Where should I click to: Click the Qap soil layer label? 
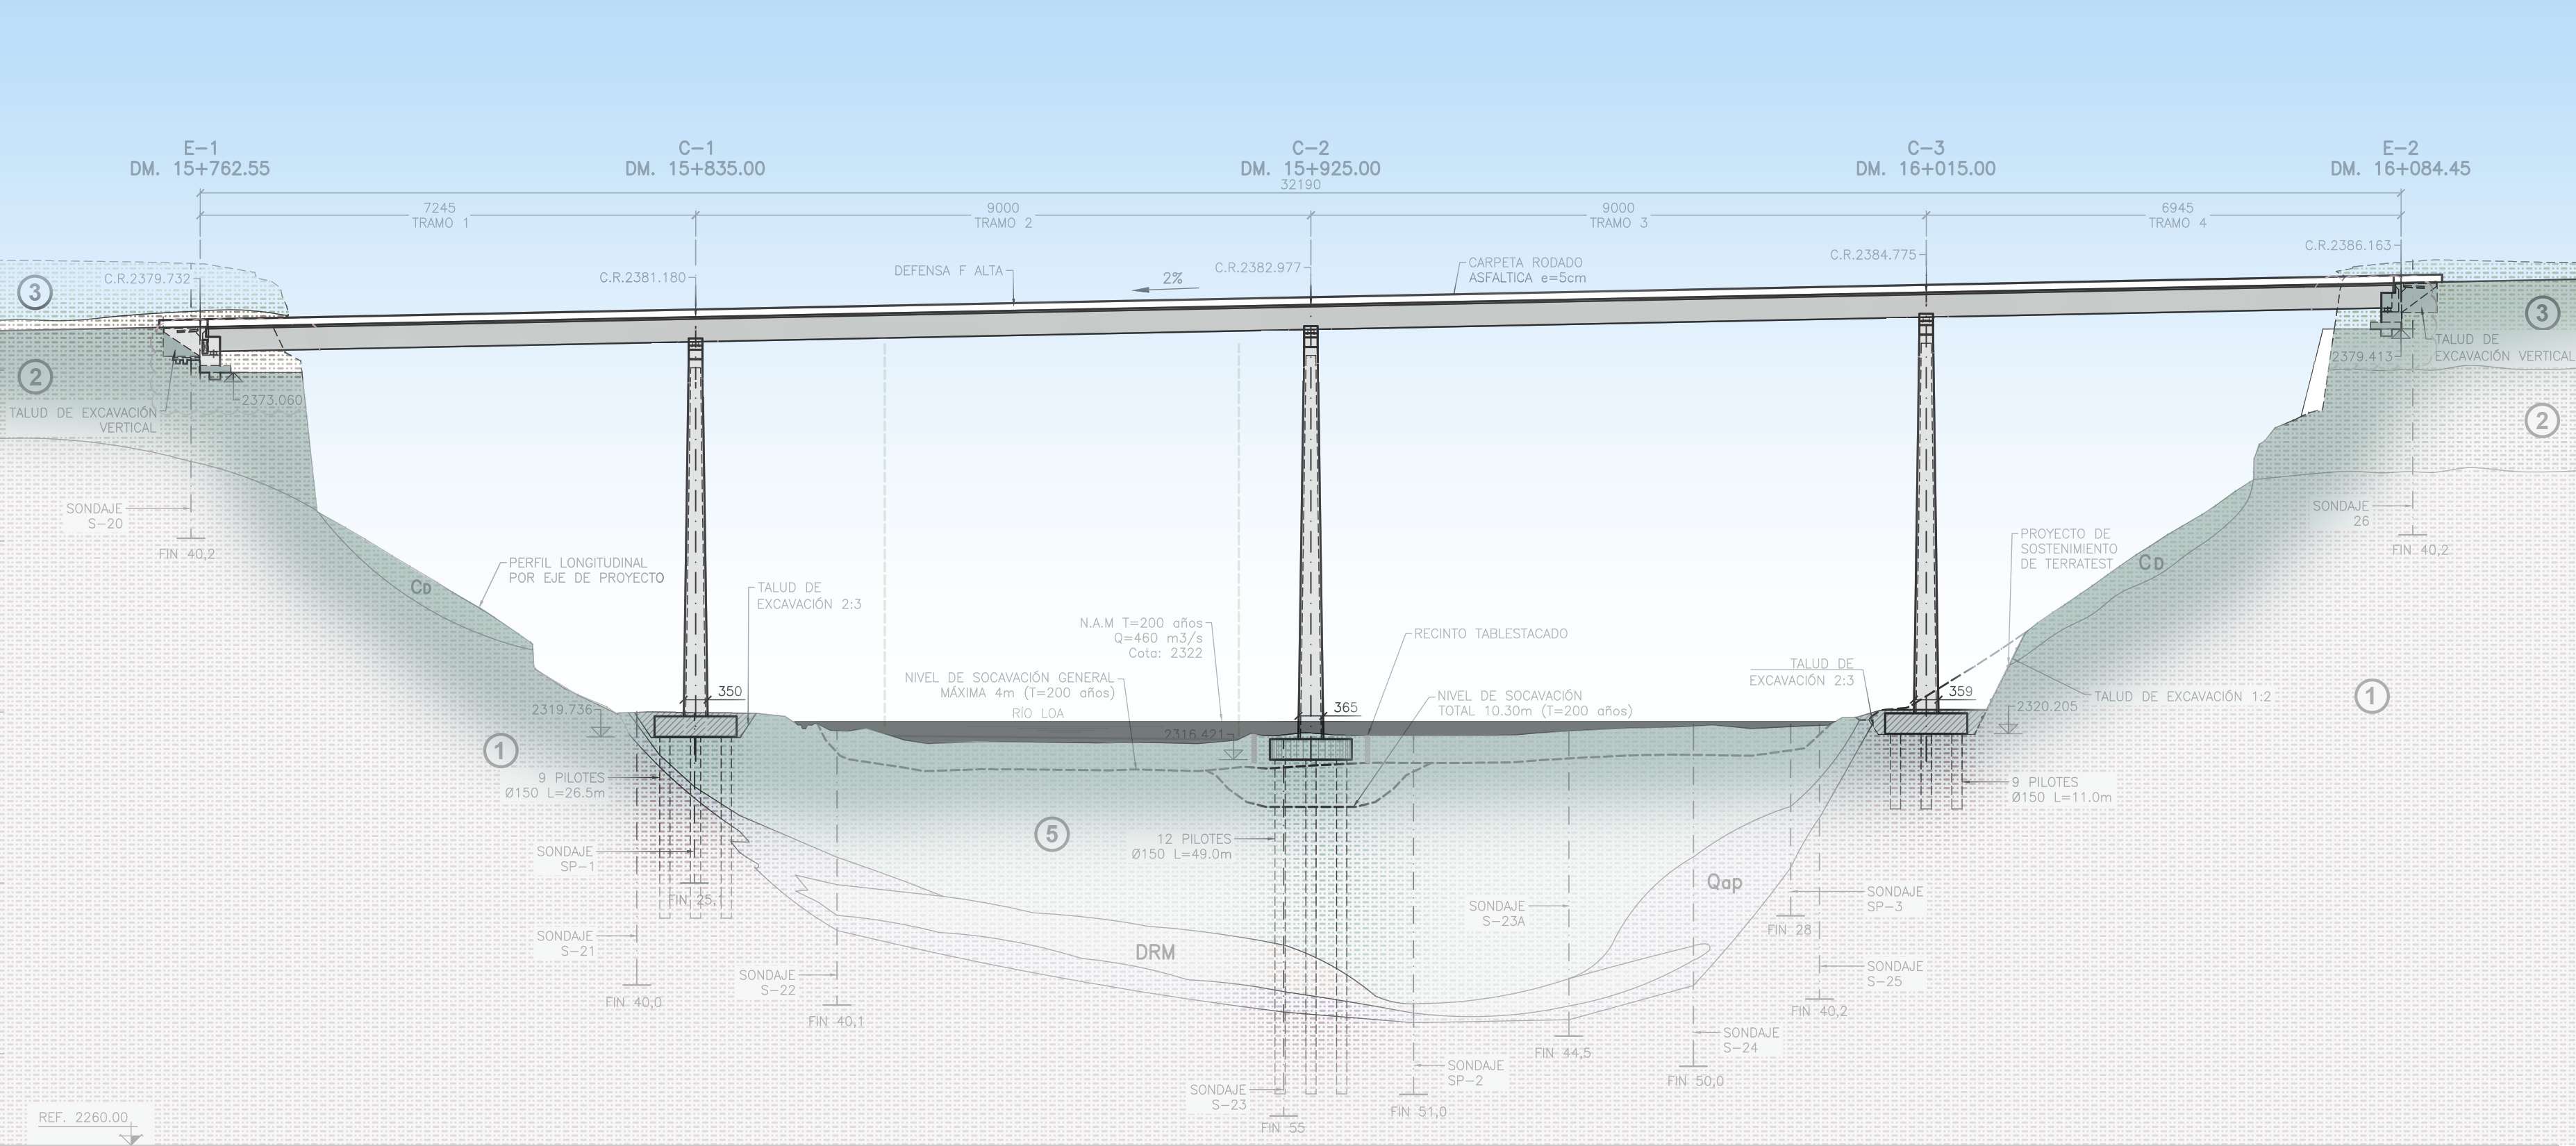coord(1724,881)
